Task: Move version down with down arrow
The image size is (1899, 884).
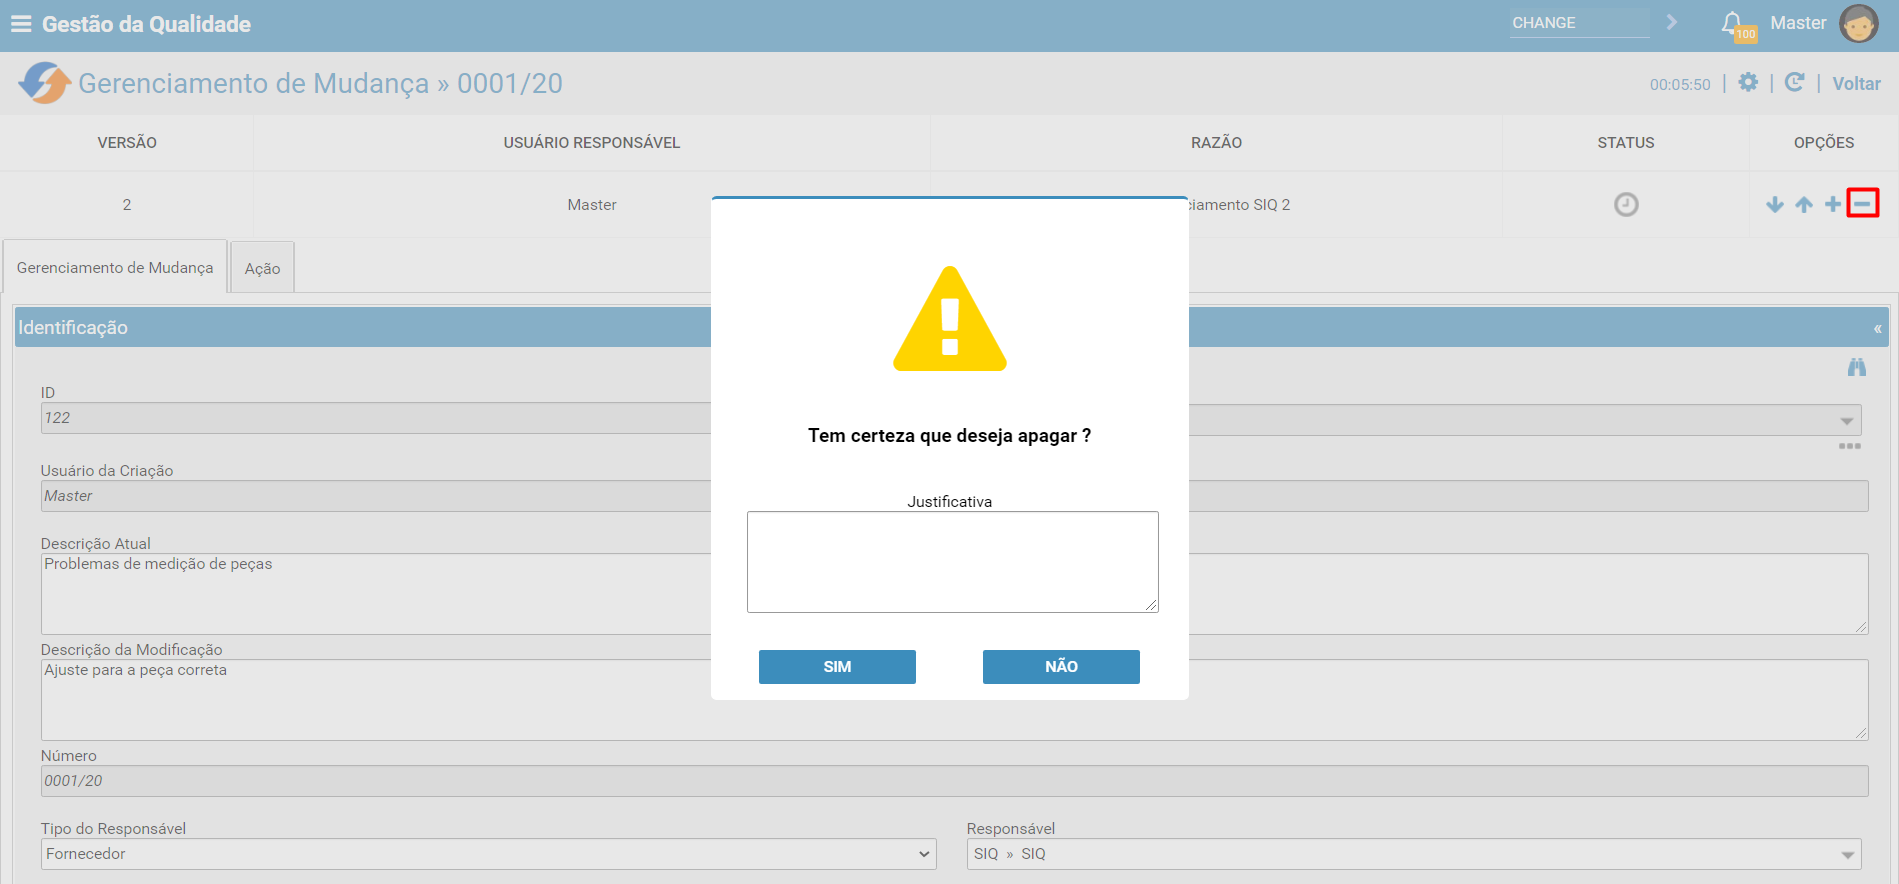Action: tap(1775, 204)
